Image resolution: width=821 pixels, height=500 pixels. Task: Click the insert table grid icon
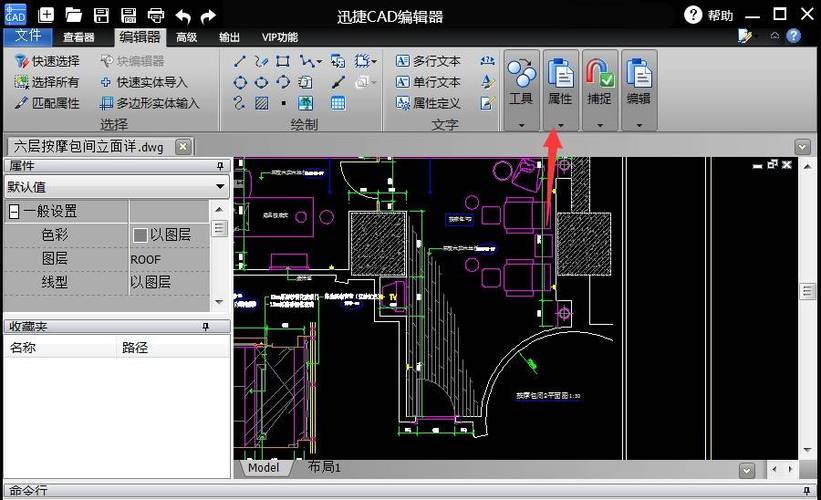(x=338, y=103)
